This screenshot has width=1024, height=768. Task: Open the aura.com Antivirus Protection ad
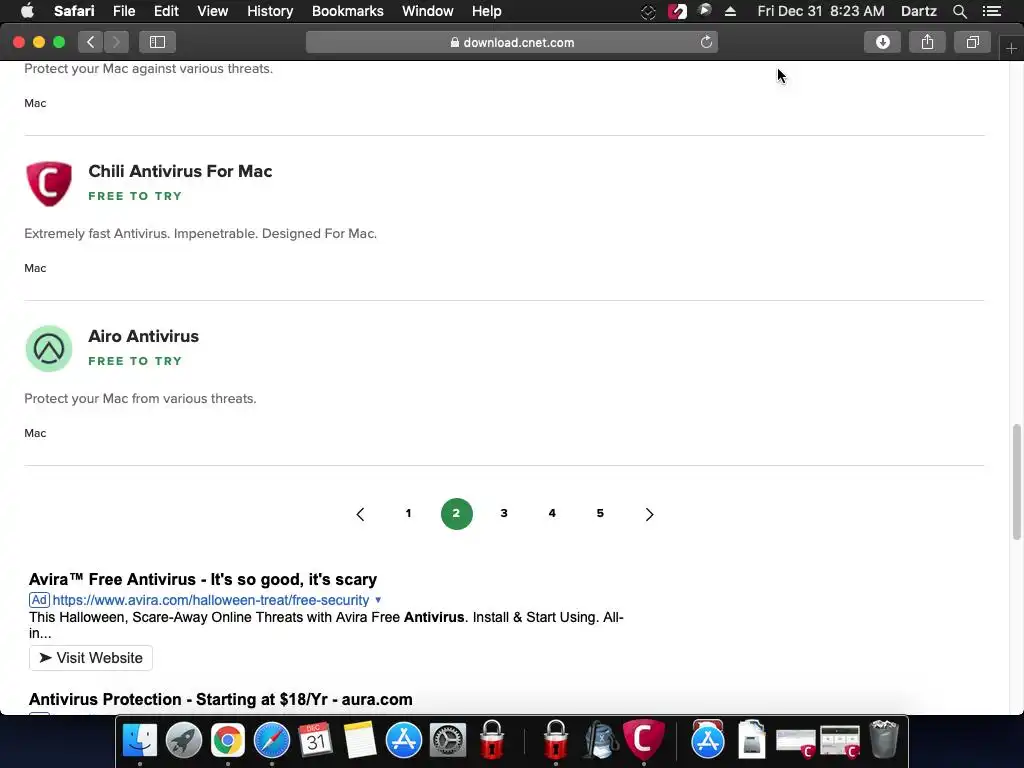[x=221, y=699]
